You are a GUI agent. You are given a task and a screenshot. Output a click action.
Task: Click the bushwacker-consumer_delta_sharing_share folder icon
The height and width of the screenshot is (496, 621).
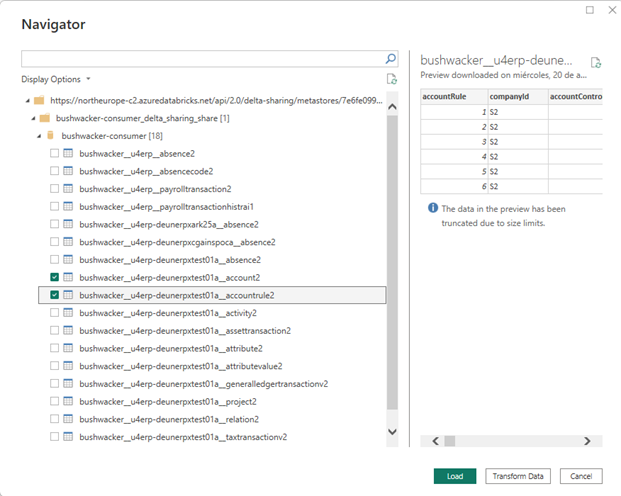(x=45, y=118)
